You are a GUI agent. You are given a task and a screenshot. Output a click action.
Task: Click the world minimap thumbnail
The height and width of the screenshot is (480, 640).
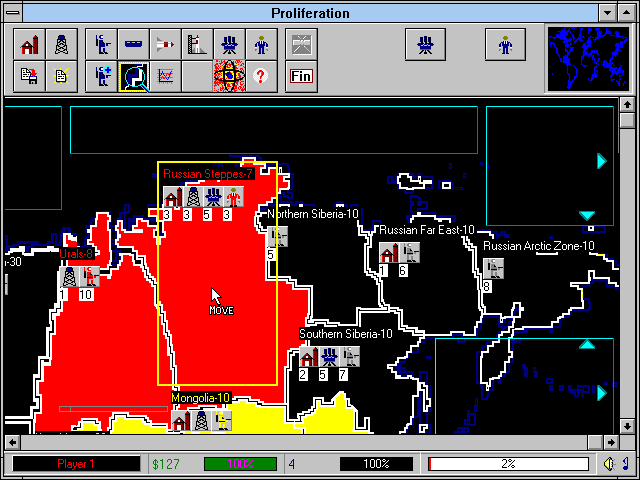coord(588,59)
